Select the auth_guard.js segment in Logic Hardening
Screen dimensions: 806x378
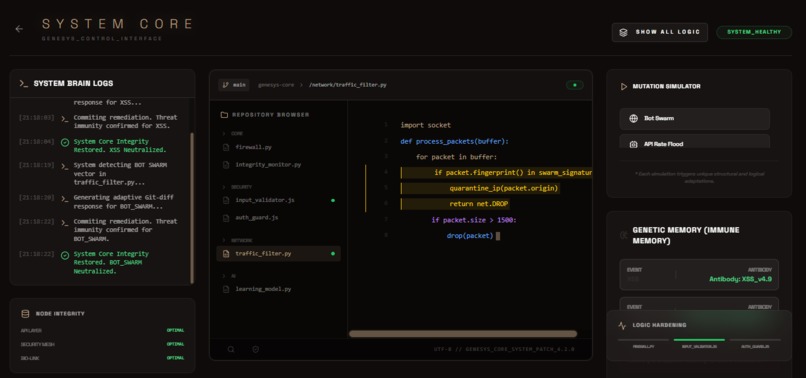click(x=755, y=343)
